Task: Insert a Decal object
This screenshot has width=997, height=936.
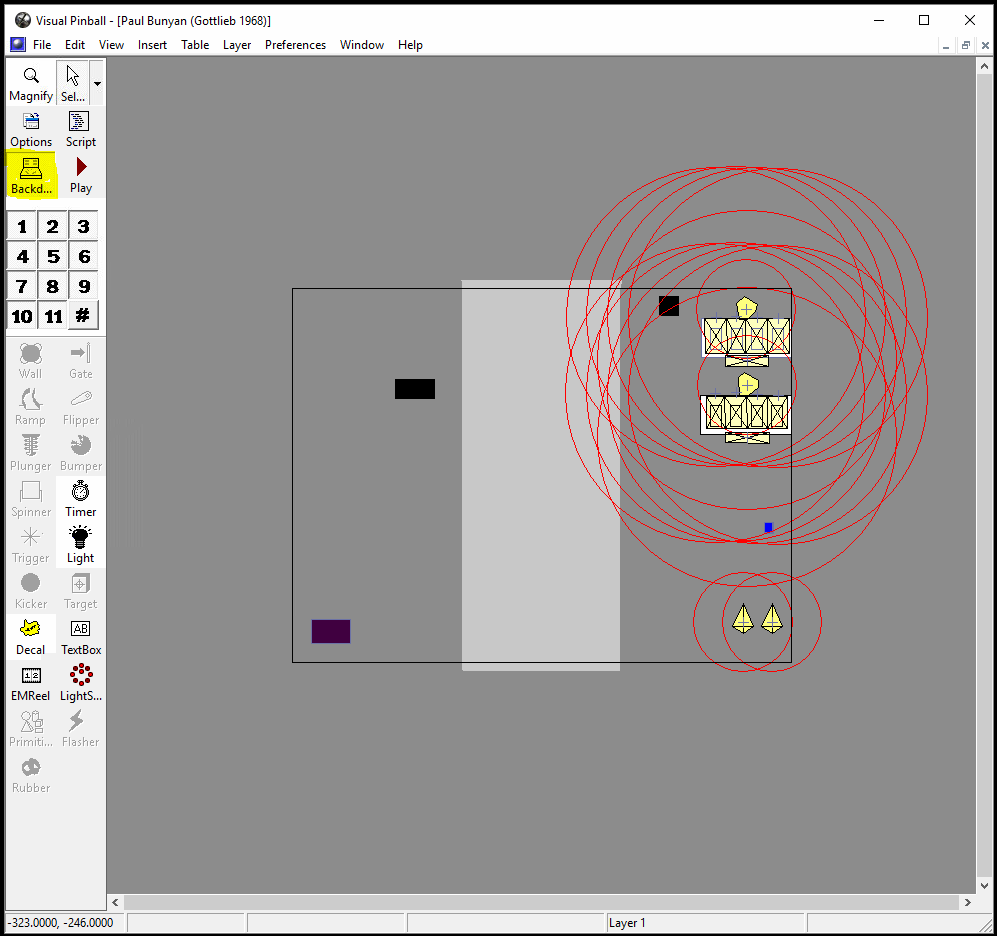Action: click(x=31, y=637)
